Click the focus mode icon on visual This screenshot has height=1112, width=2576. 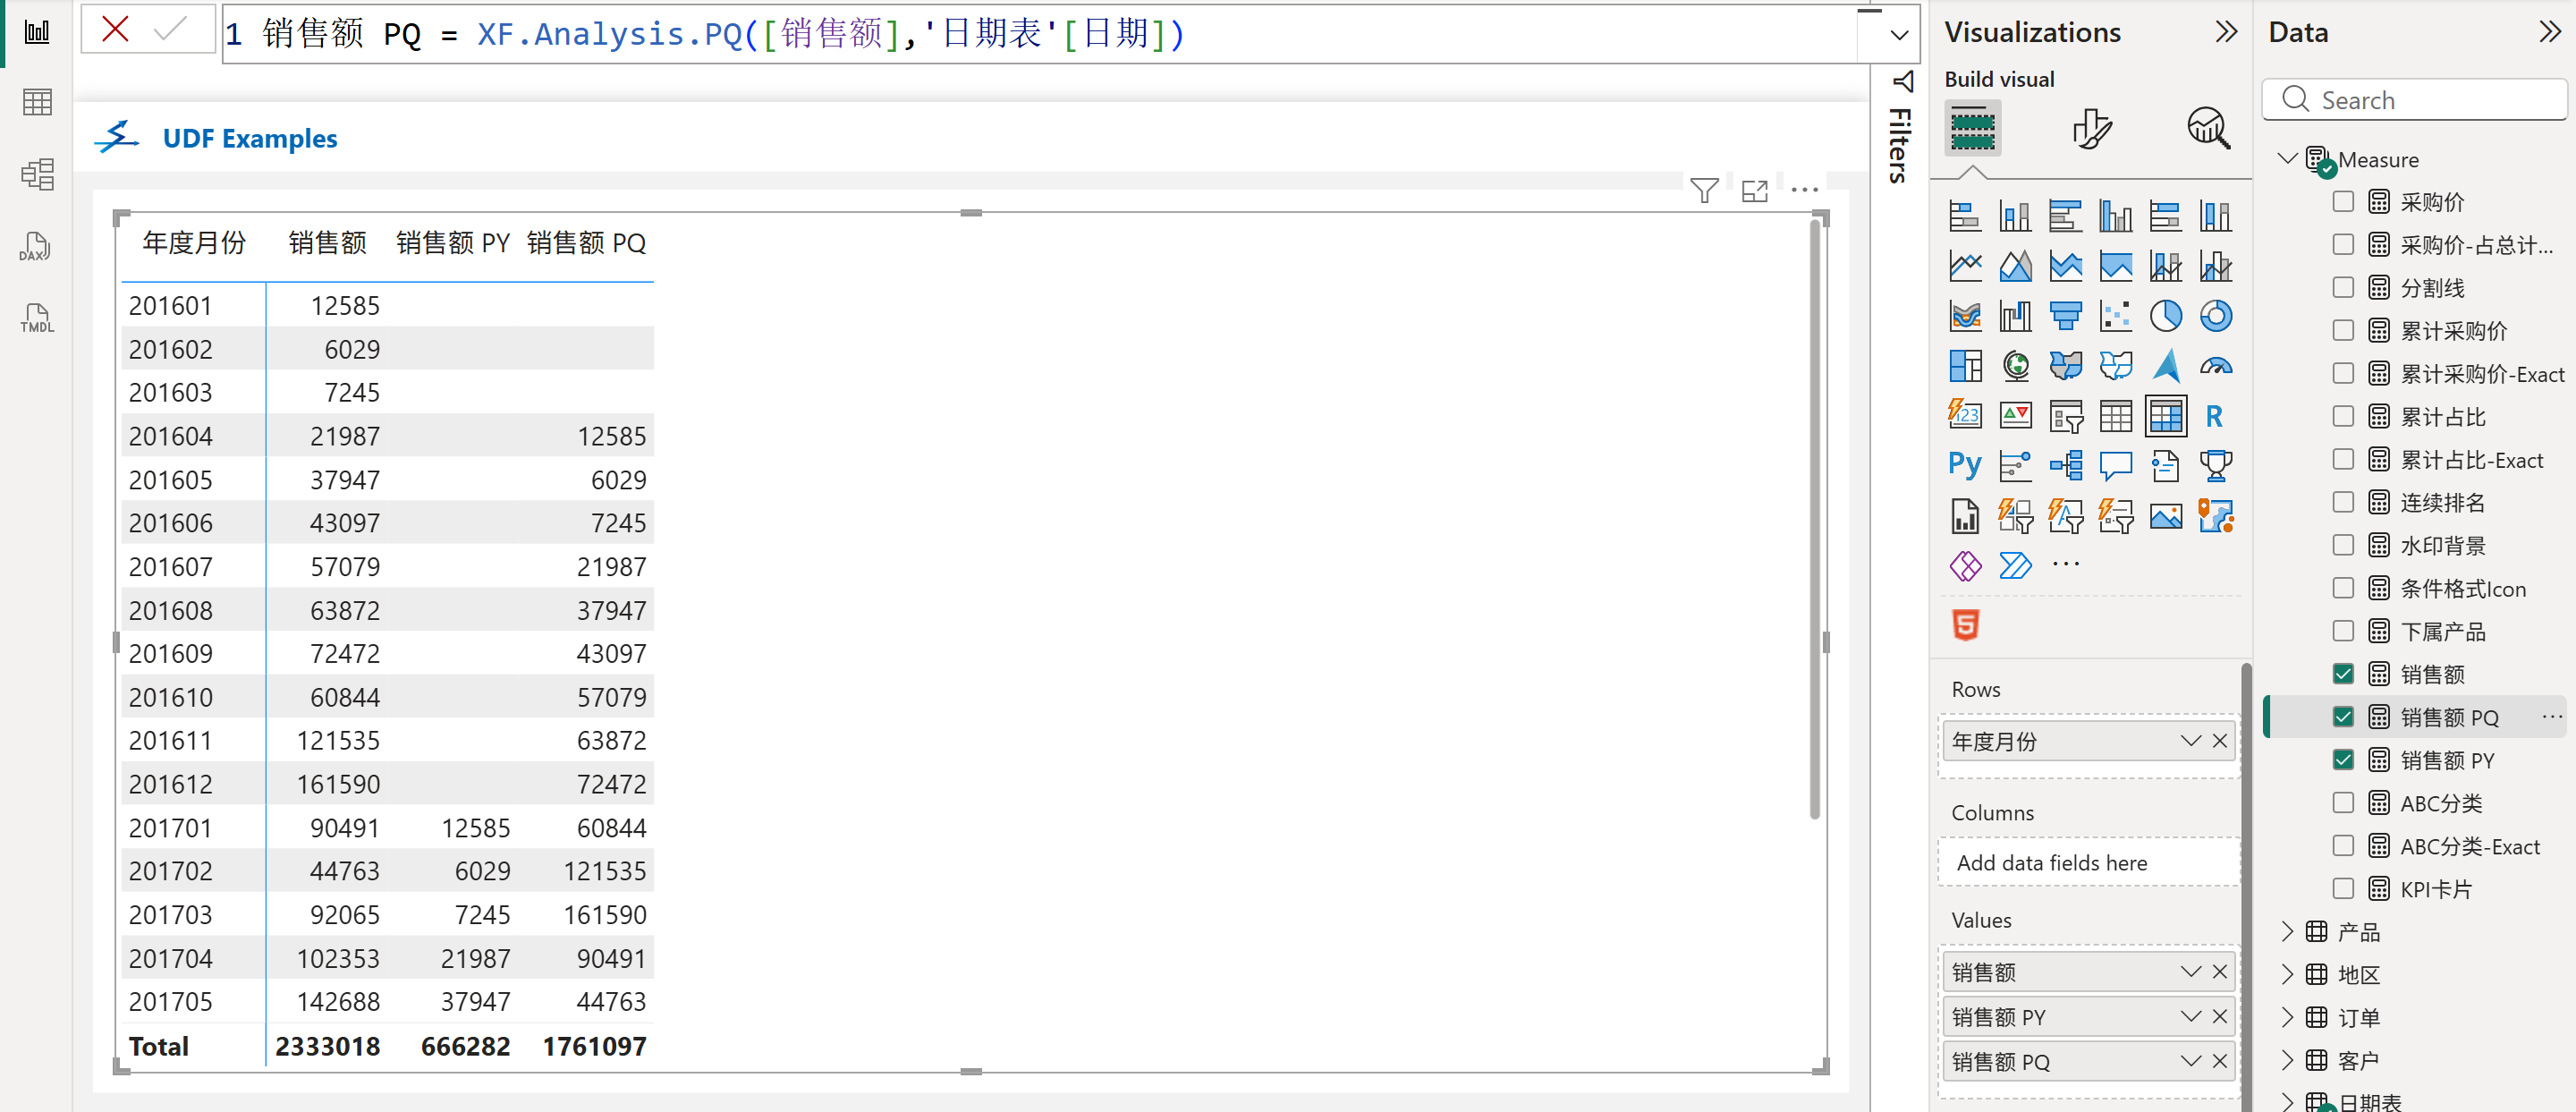tap(1754, 190)
